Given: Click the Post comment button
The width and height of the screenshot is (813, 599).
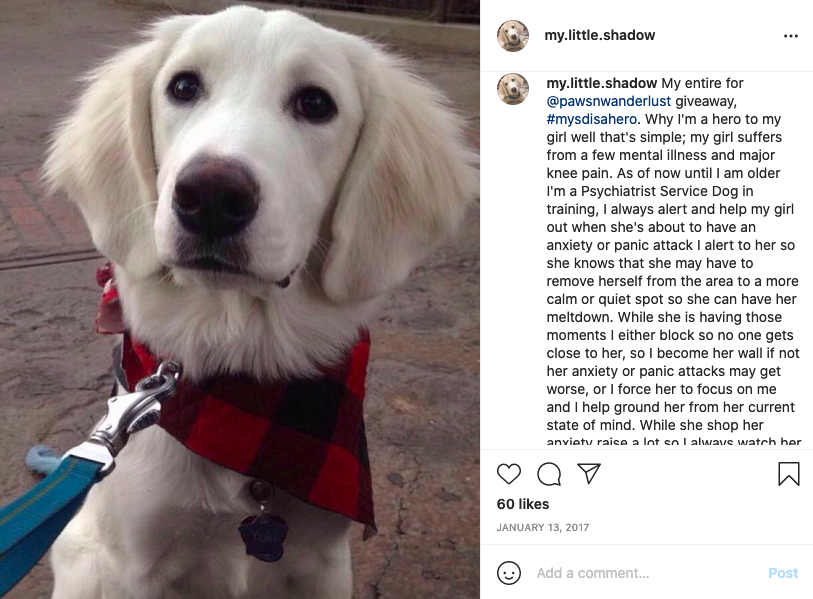Looking at the screenshot, I should pyautogui.click(x=783, y=573).
